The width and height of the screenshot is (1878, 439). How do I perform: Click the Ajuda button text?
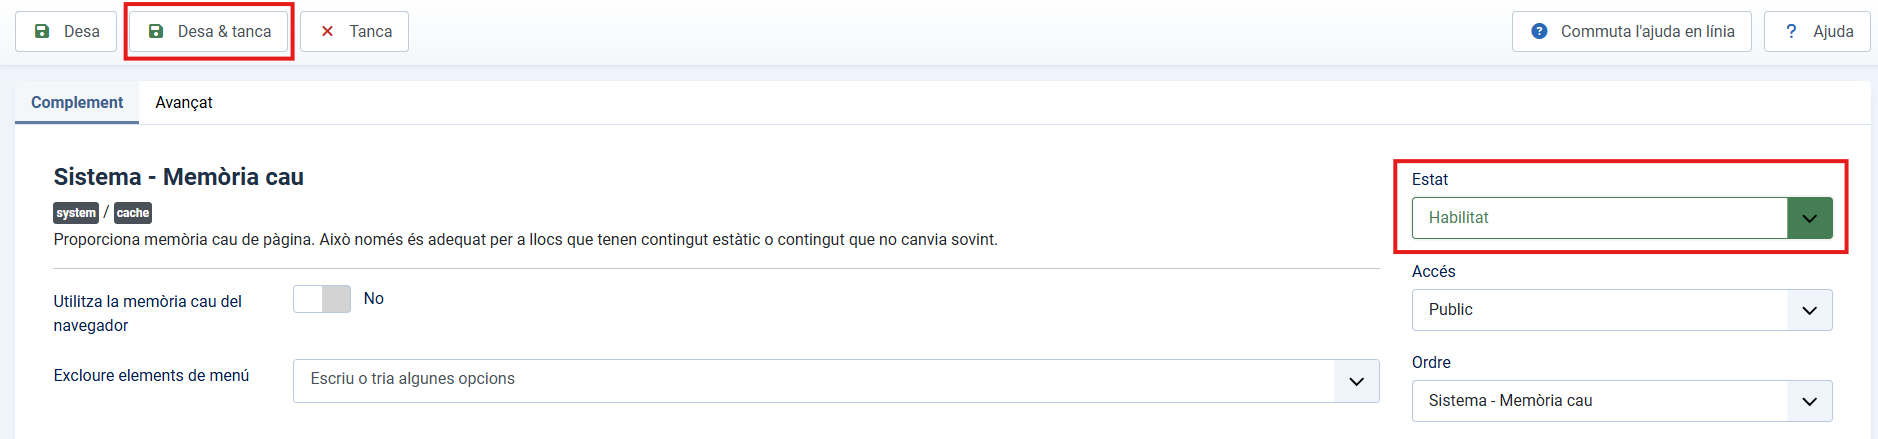(1833, 32)
